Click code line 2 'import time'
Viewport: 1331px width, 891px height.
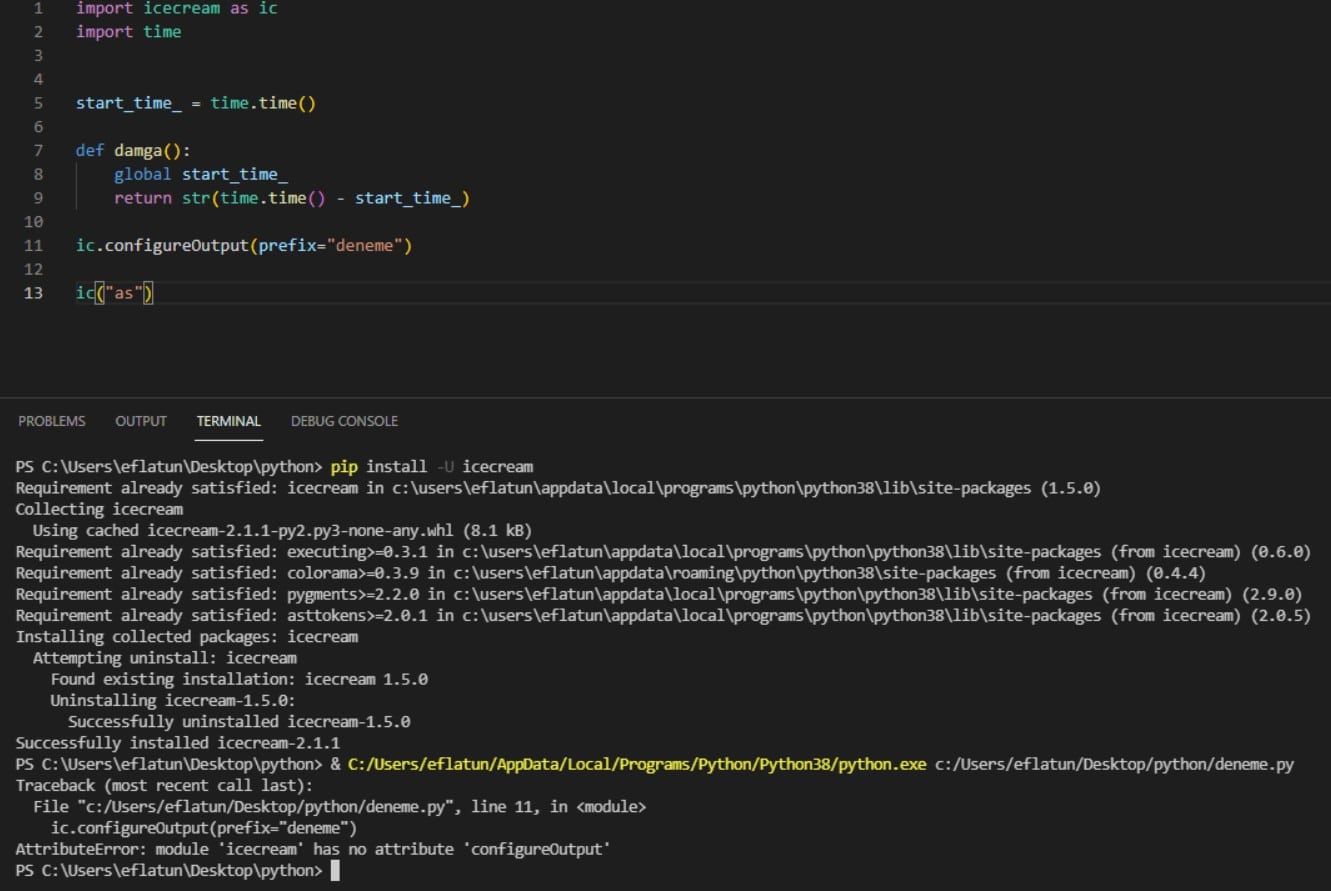129,32
